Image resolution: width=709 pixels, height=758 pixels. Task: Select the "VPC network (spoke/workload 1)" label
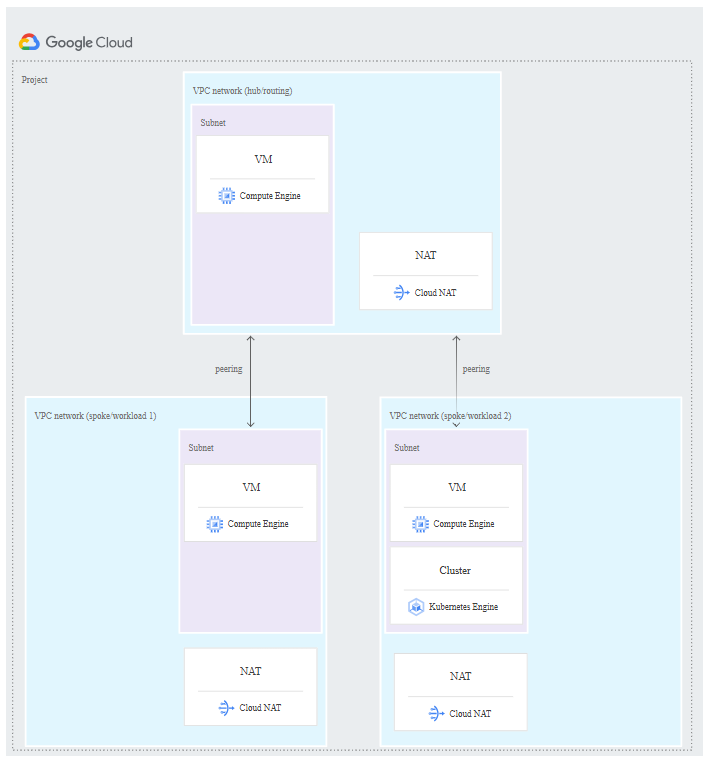pos(95,415)
